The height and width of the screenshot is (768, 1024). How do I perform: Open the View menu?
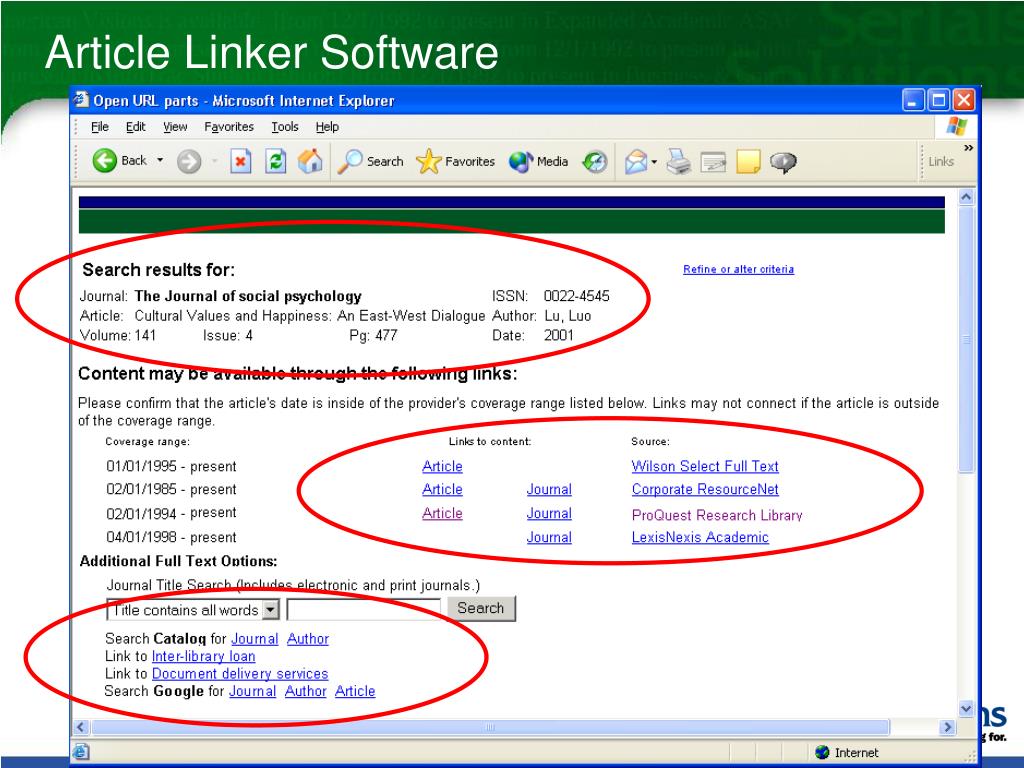175,127
